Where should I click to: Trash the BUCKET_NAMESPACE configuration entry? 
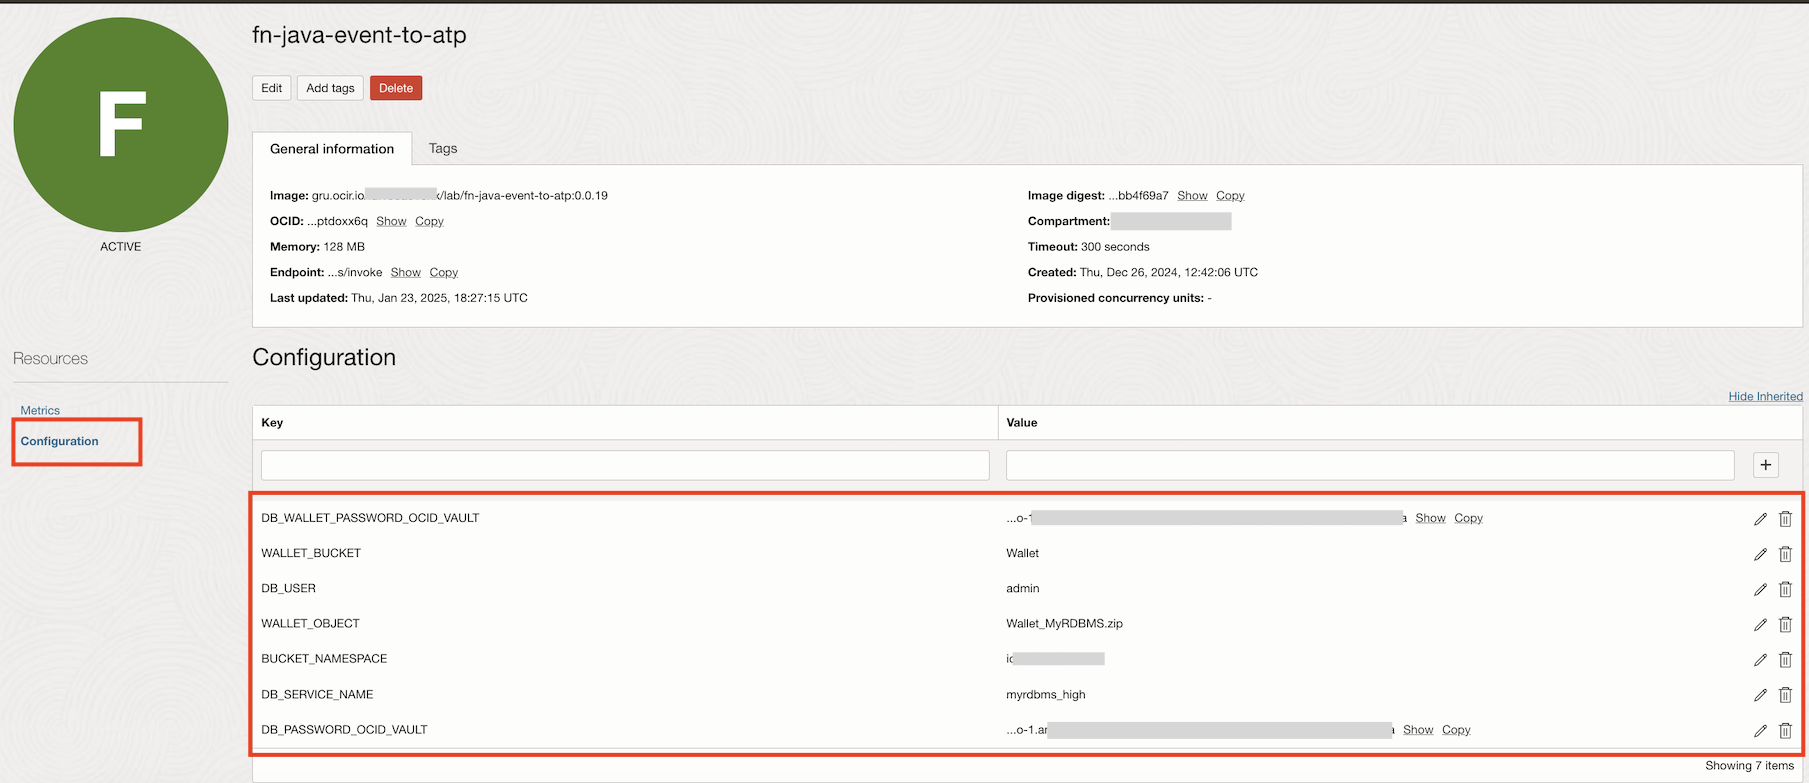[x=1785, y=660]
